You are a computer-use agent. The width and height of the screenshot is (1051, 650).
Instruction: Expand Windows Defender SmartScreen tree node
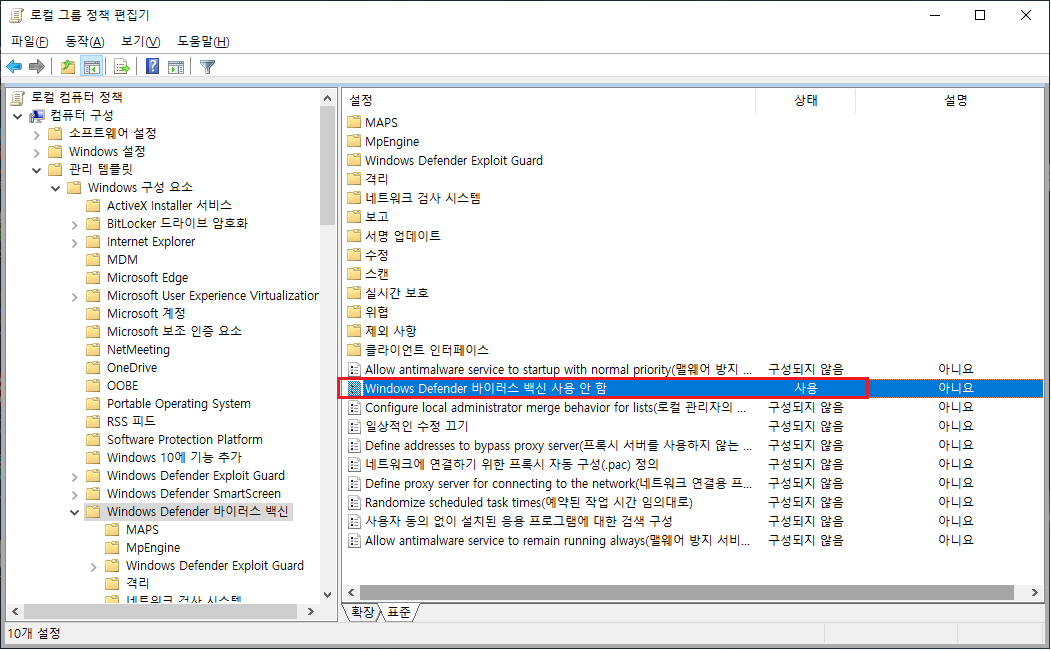click(74, 495)
